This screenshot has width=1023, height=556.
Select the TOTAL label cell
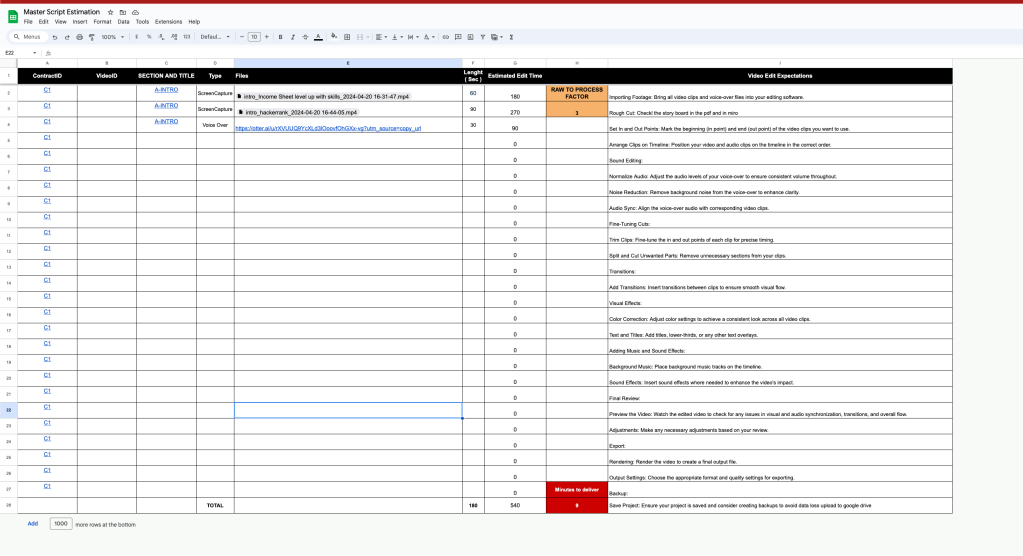pyautogui.click(x=215, y=506)
